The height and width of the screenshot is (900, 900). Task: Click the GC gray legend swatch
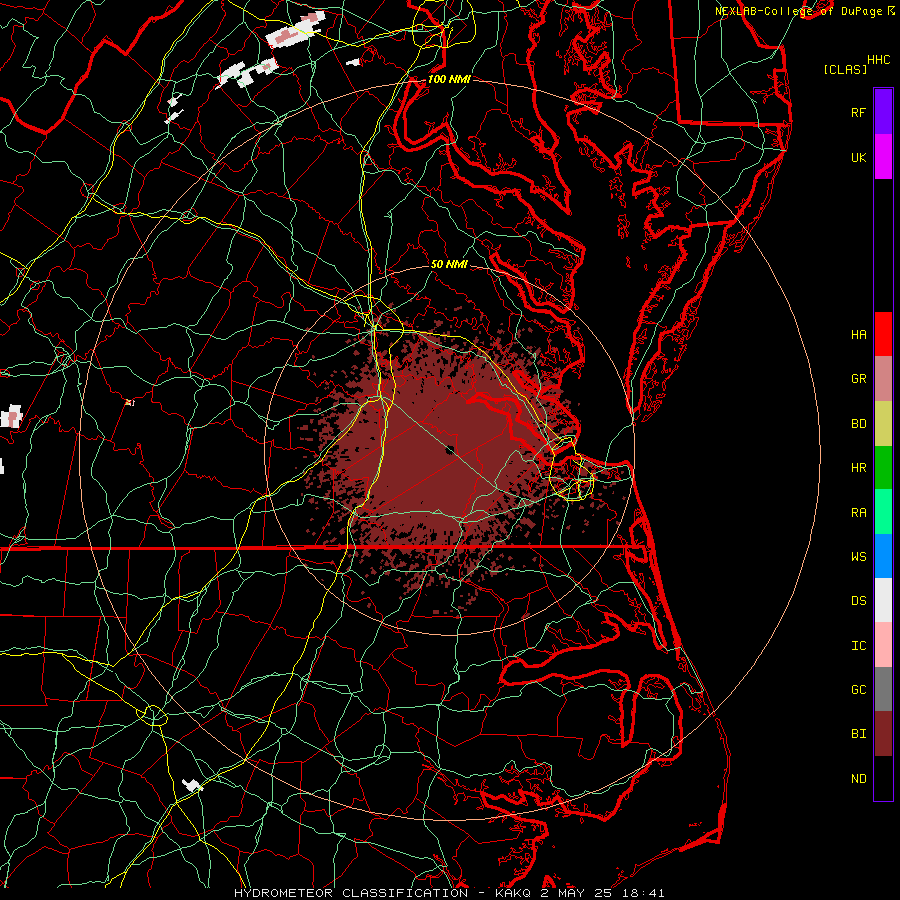pyautogui.click(x=883, y=689)
